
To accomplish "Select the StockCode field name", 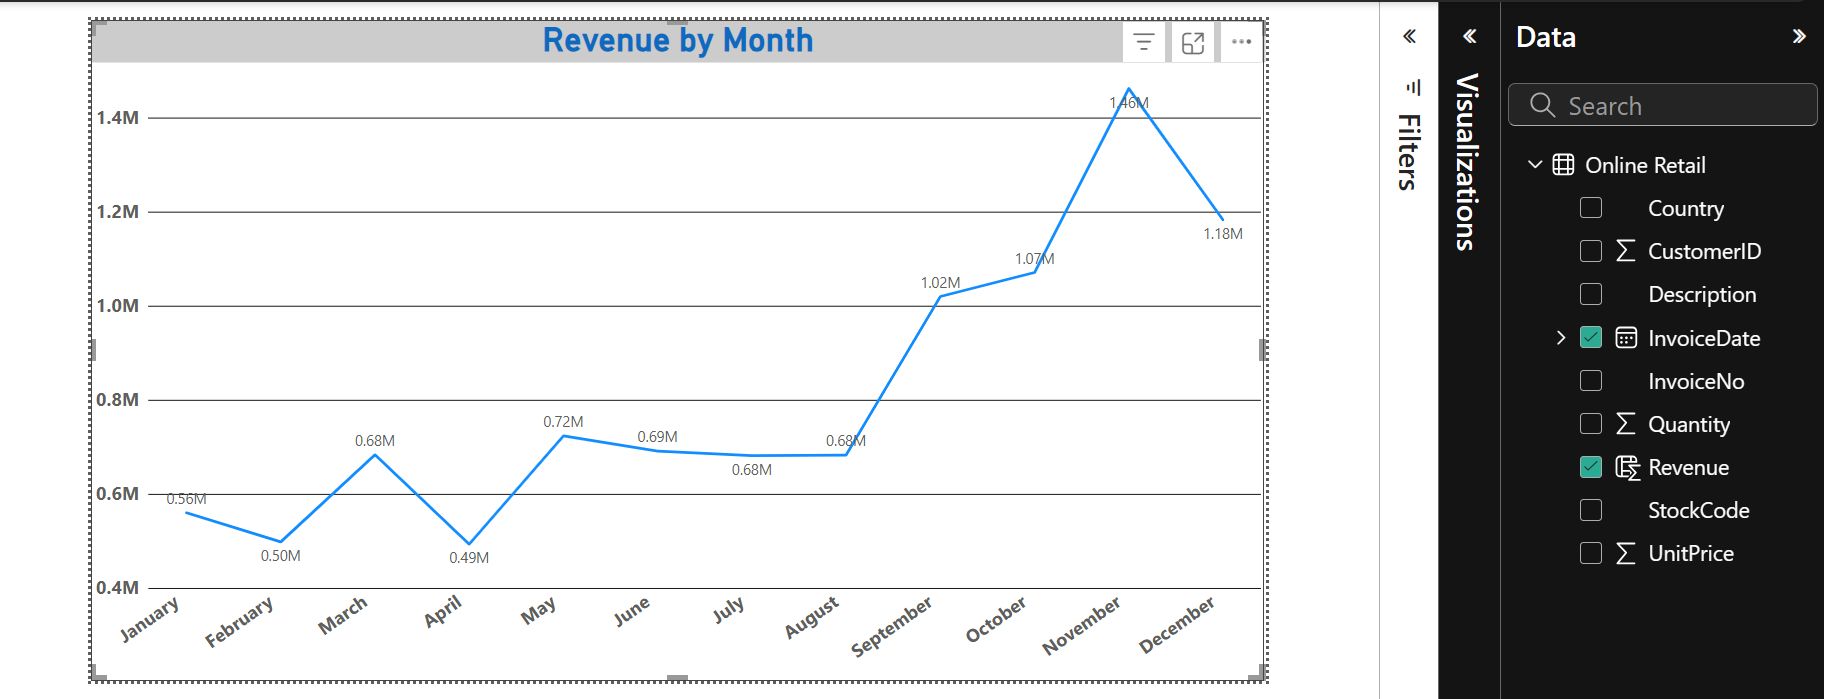I will click(1699, 510).
